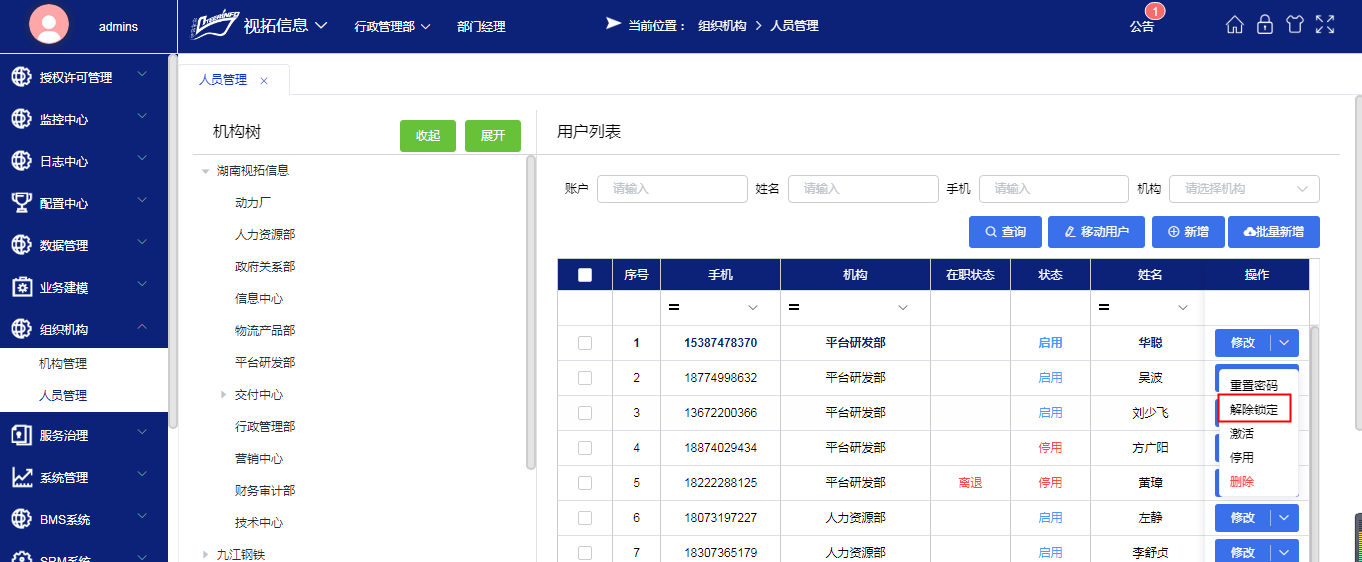Click the 账户 input field
This screenshot has width=1362, height=562.
coord(672,189)
